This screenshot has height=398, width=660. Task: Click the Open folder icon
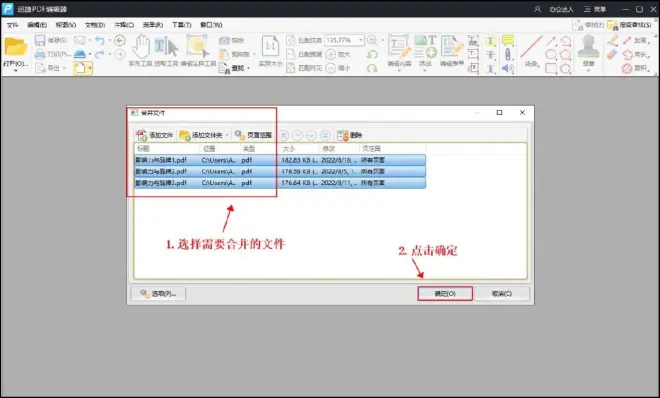16,47
